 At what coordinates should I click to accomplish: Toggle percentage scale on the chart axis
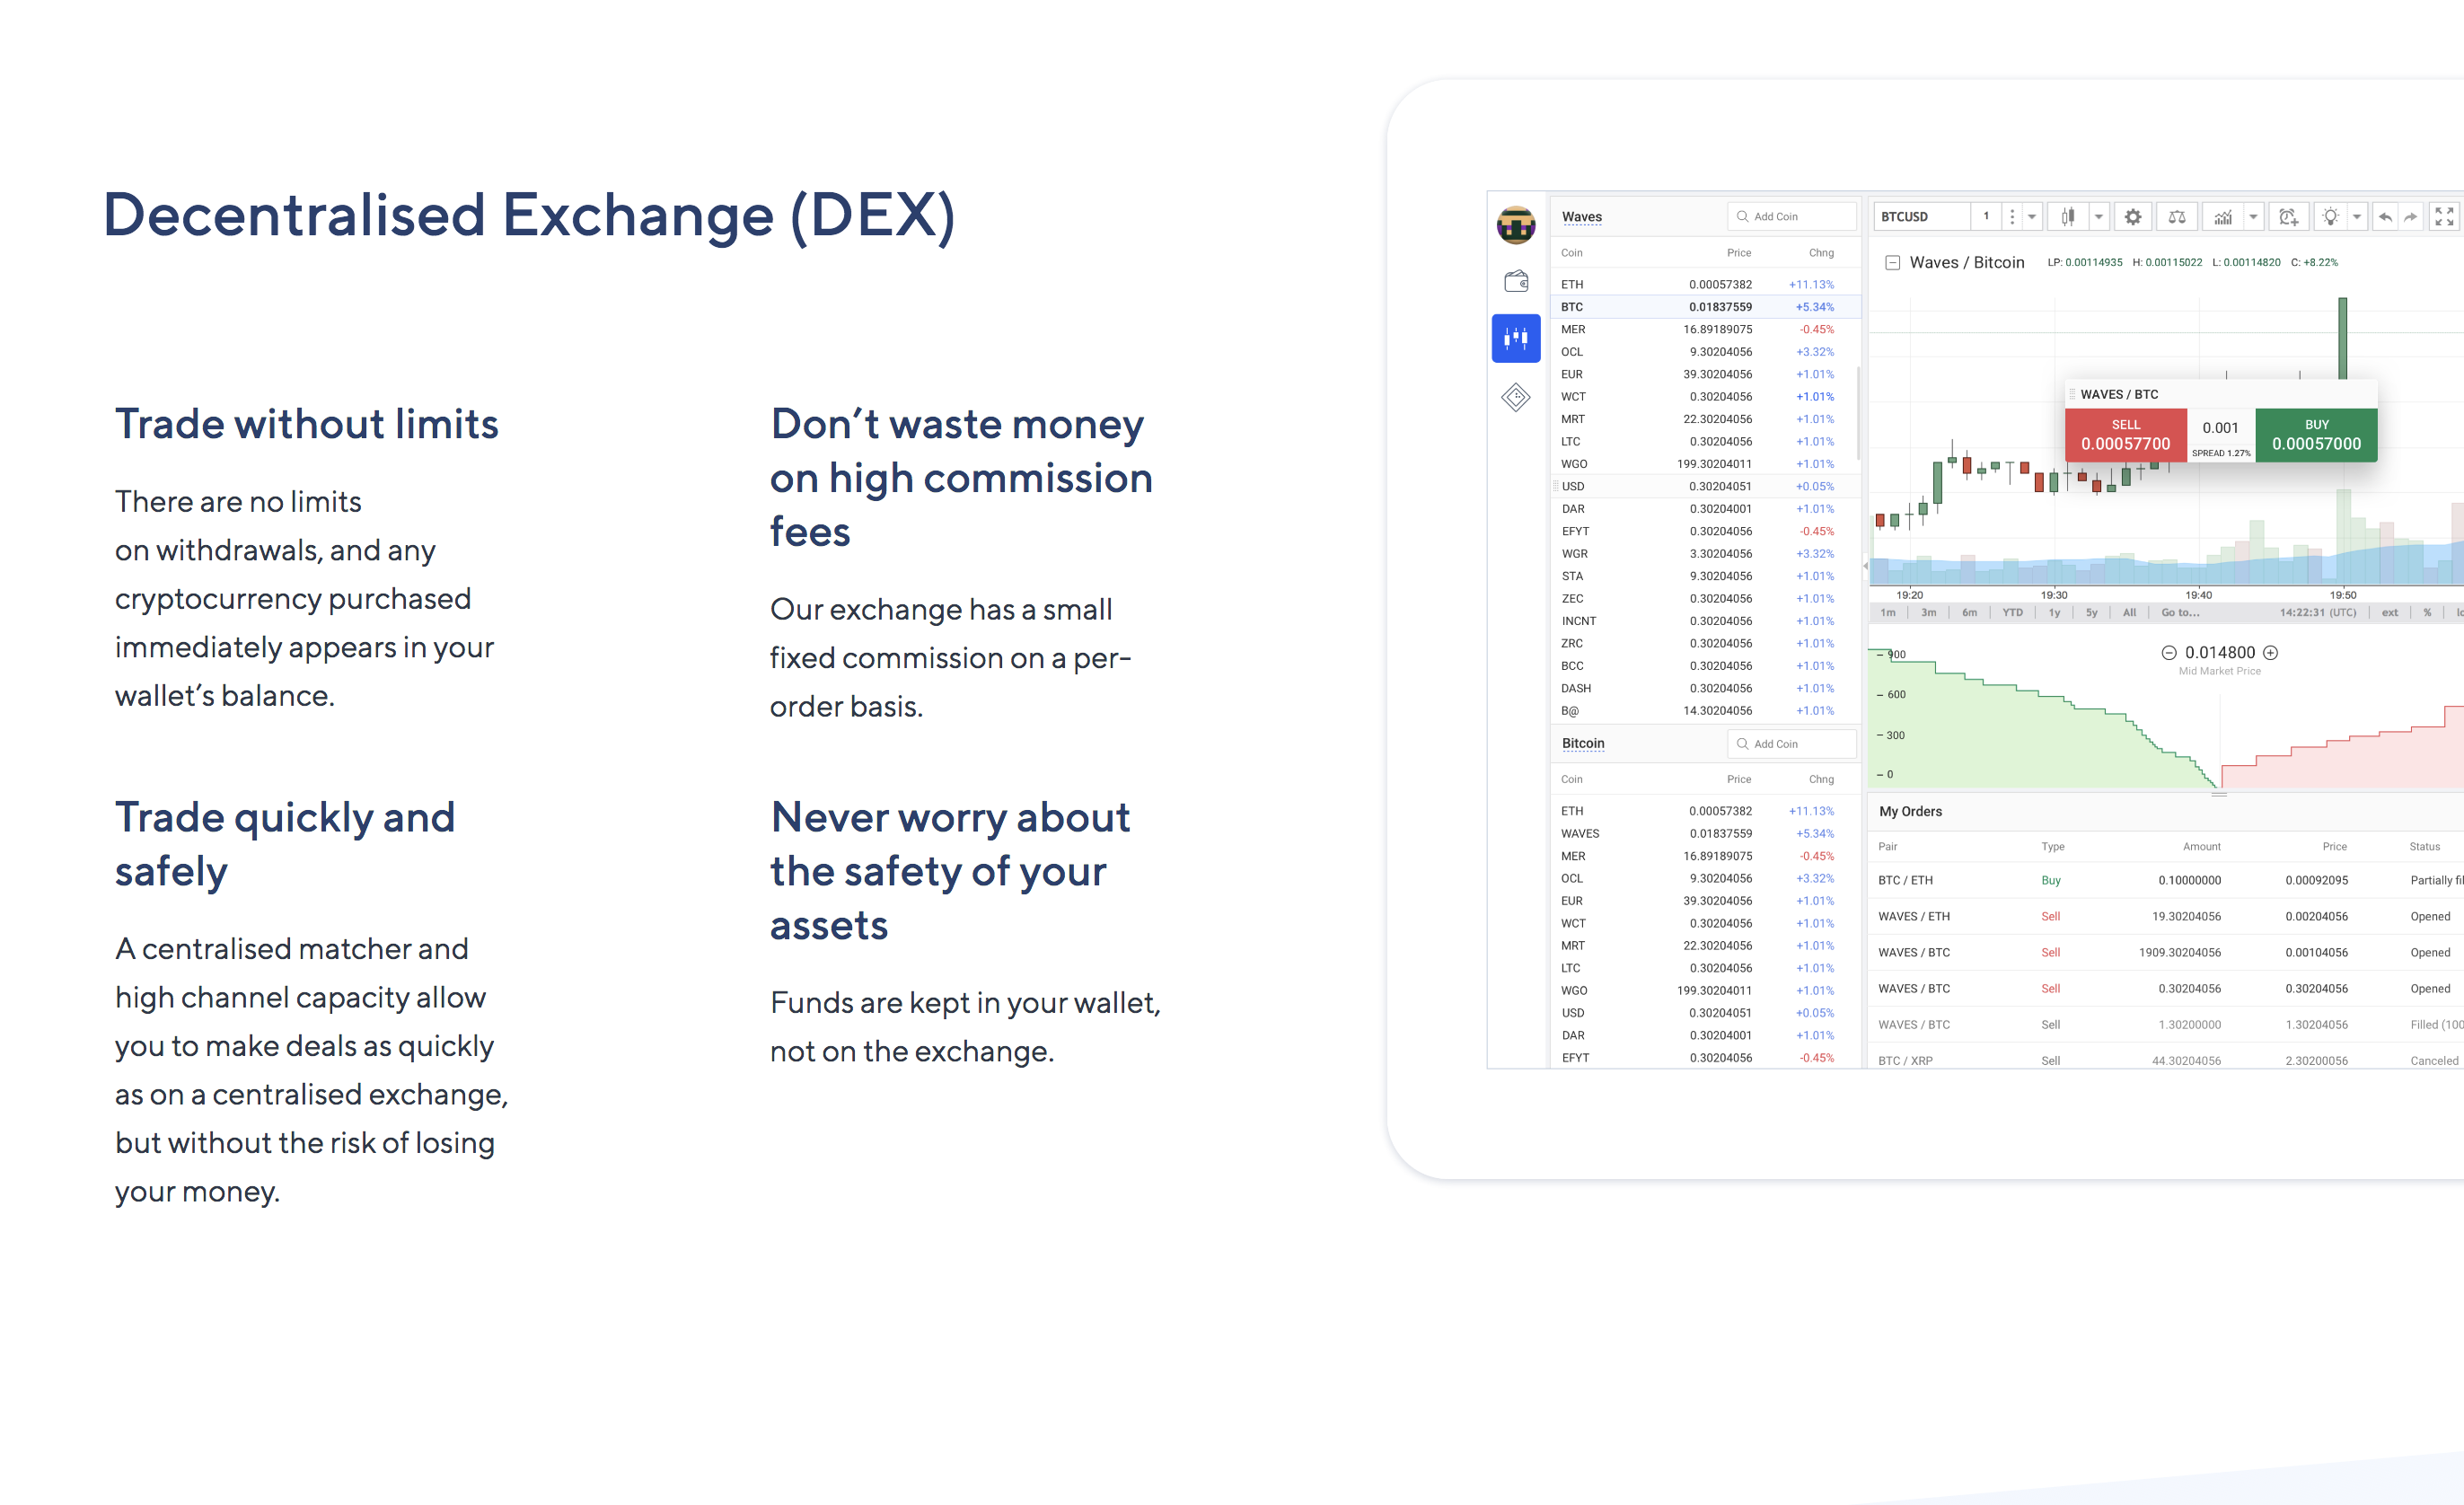pyautogui.click(x=2426, y=612)
